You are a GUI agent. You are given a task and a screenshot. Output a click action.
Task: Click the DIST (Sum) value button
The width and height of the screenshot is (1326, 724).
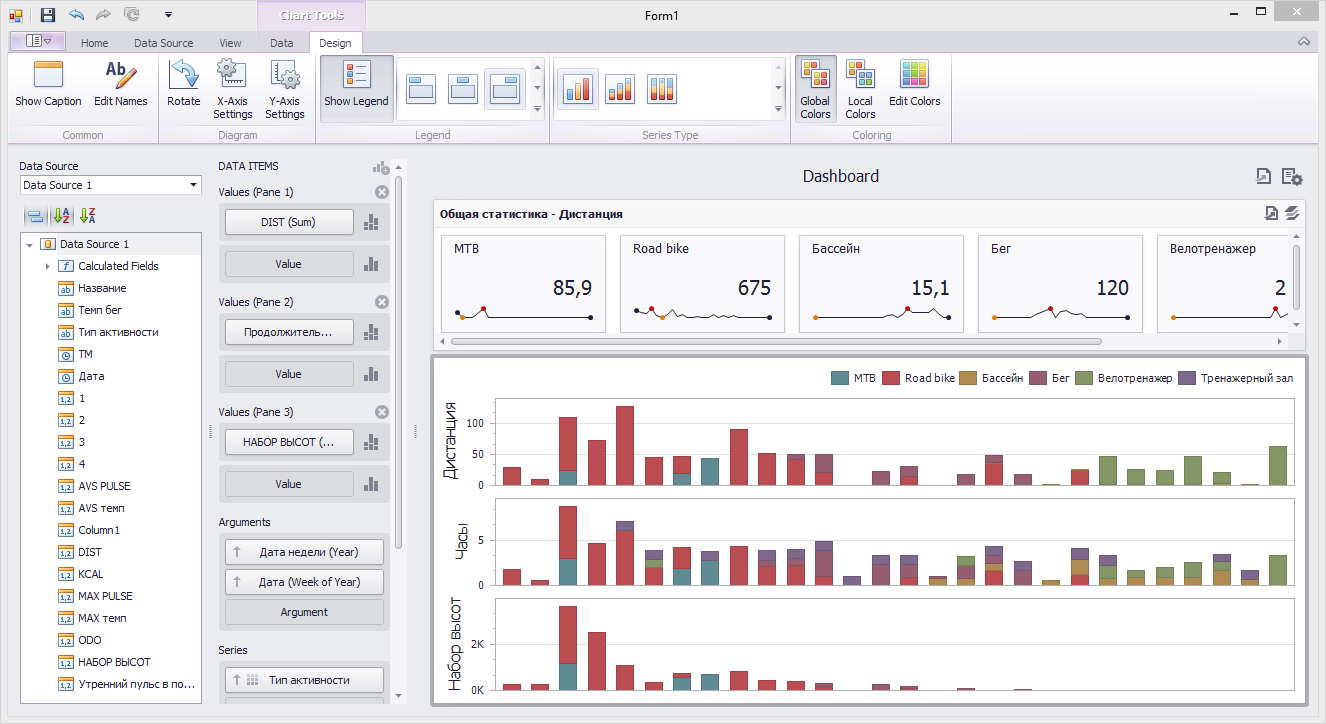[x=288, y=222]
